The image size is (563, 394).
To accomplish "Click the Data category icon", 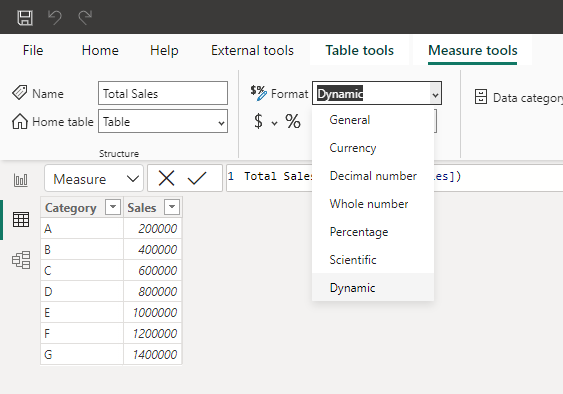I will (481, 97).
